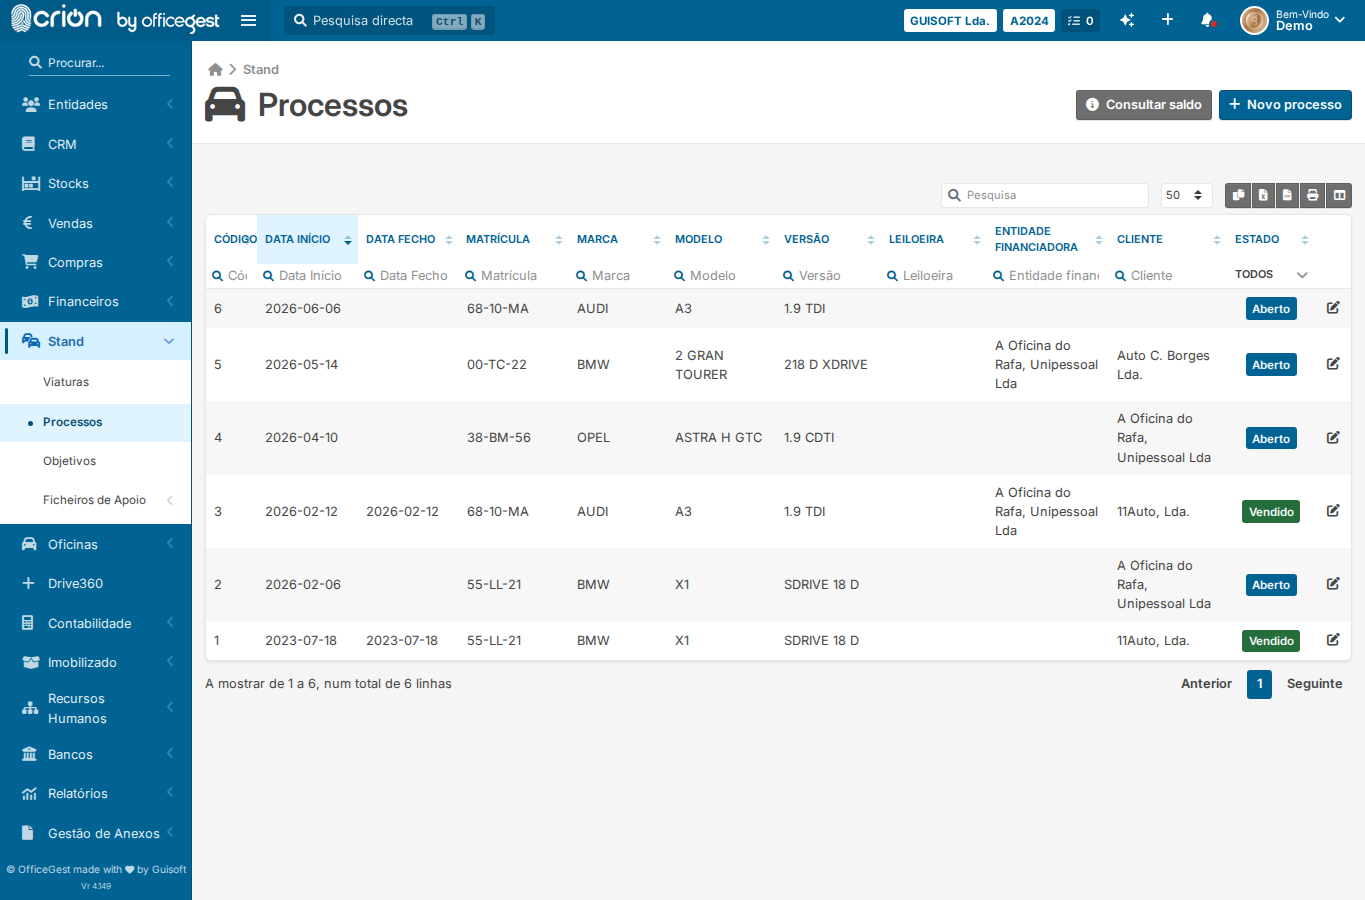Edit process 5 (00-TC-22 BMW)
1365x900 pixels.
1333,364
